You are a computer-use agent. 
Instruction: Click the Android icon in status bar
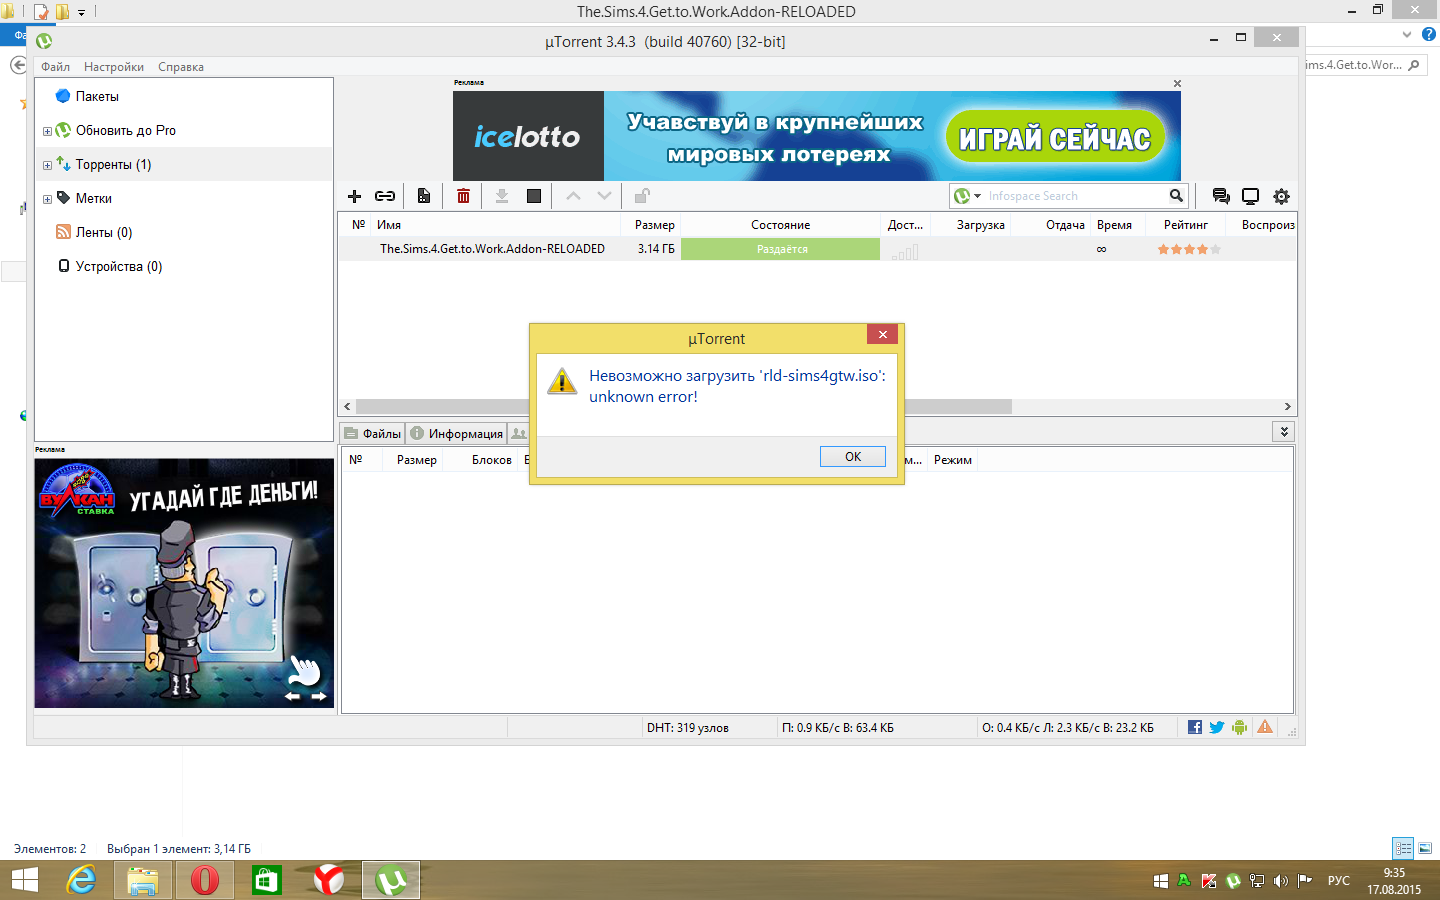[x=1240, y=727]
